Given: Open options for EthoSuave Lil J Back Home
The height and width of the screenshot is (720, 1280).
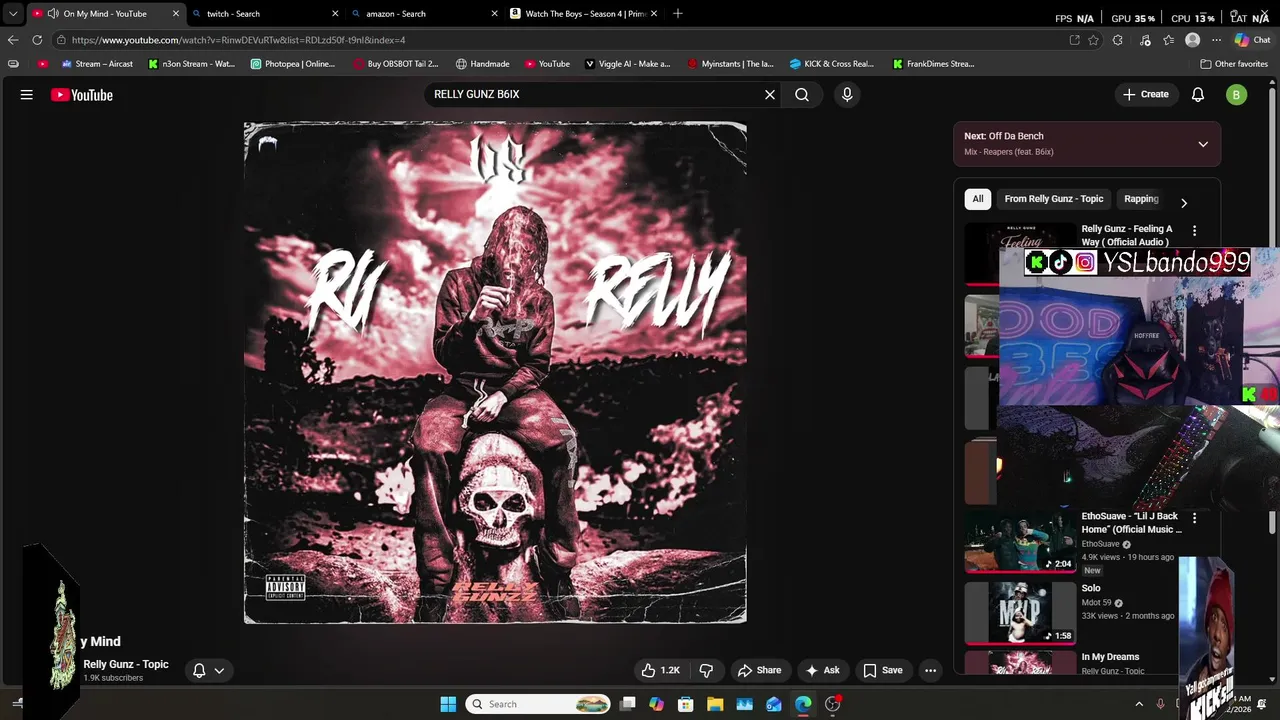Looking at the screenshot, I should click(1194, 518).
